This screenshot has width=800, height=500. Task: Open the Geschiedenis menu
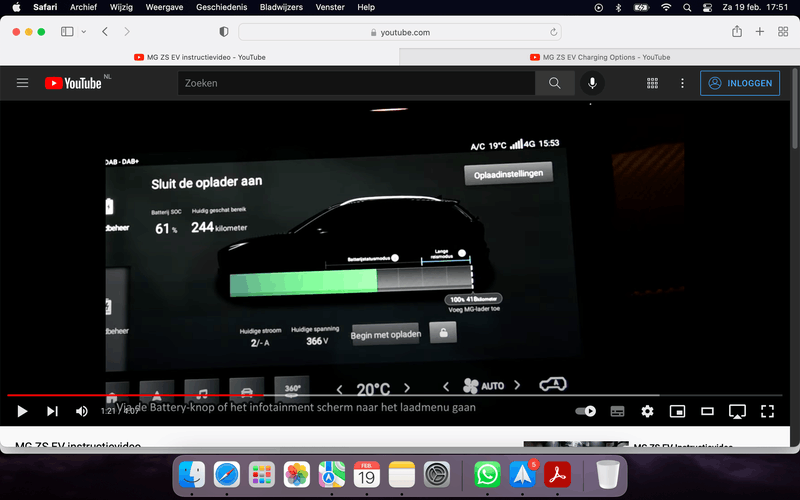pos(221,7)
